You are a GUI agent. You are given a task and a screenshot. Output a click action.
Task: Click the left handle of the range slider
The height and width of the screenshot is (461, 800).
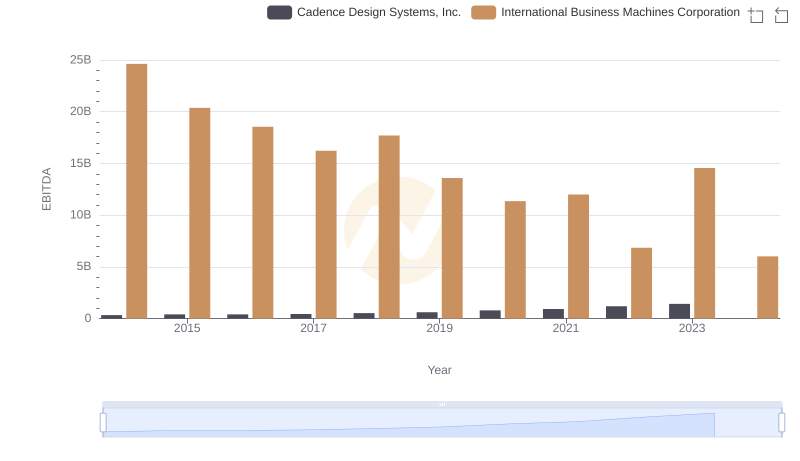(x=103, y=423)
